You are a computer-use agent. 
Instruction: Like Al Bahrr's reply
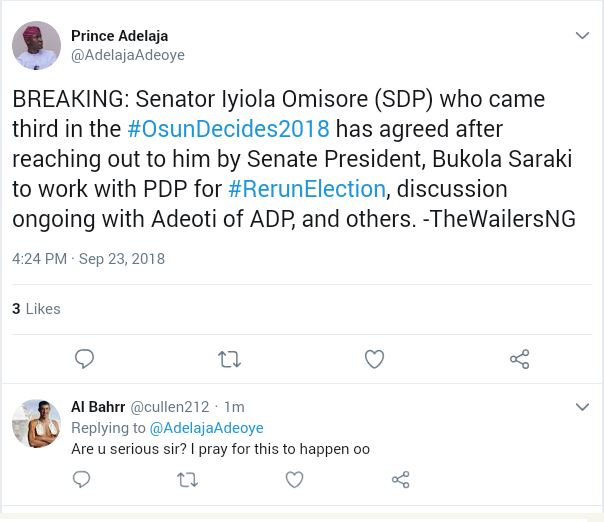[x=294, y=480]
